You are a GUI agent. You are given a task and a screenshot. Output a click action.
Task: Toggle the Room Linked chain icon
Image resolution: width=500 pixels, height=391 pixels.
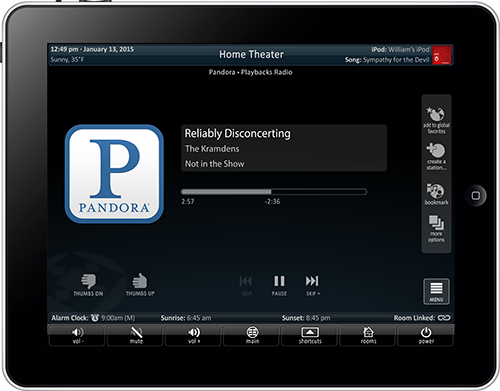[x=444, y=318]
